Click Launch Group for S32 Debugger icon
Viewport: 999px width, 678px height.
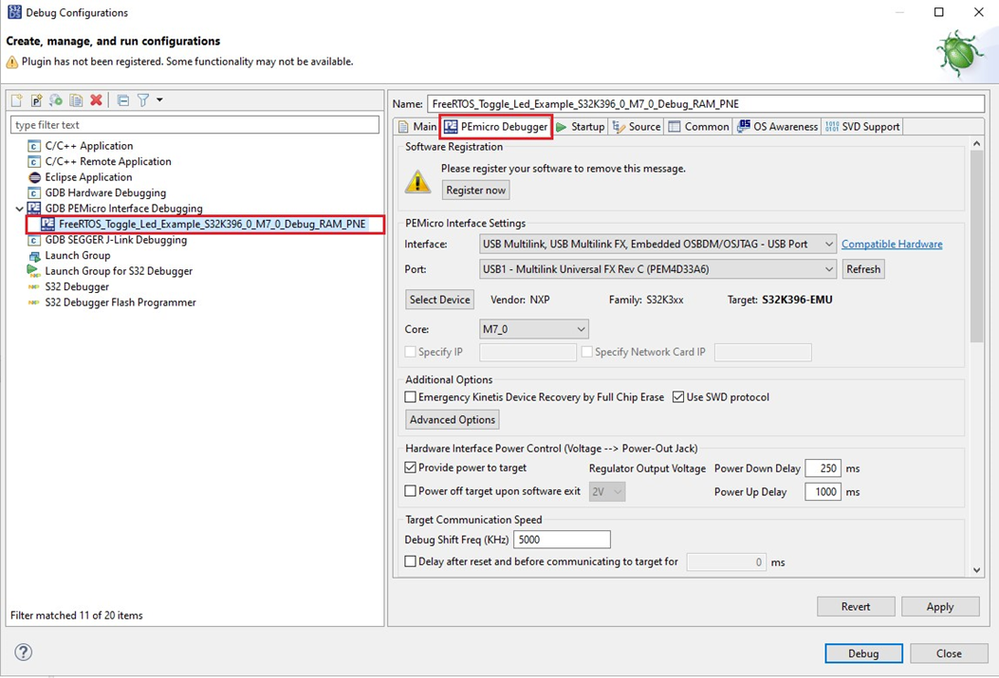(34, 271)
